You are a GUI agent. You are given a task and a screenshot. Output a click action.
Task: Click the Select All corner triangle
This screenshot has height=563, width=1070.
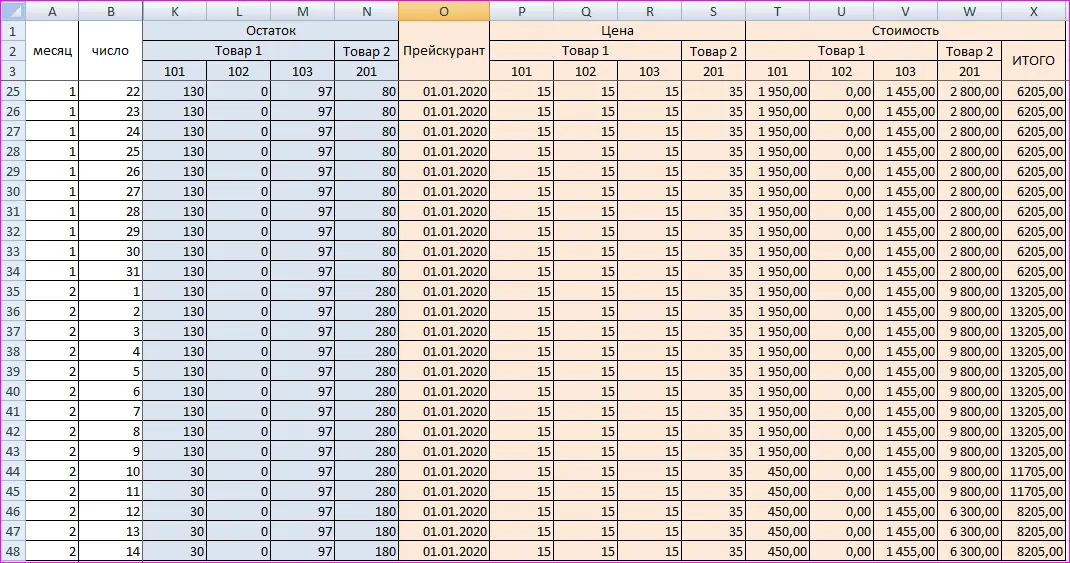pyautogui.click(x=13, y=11)
